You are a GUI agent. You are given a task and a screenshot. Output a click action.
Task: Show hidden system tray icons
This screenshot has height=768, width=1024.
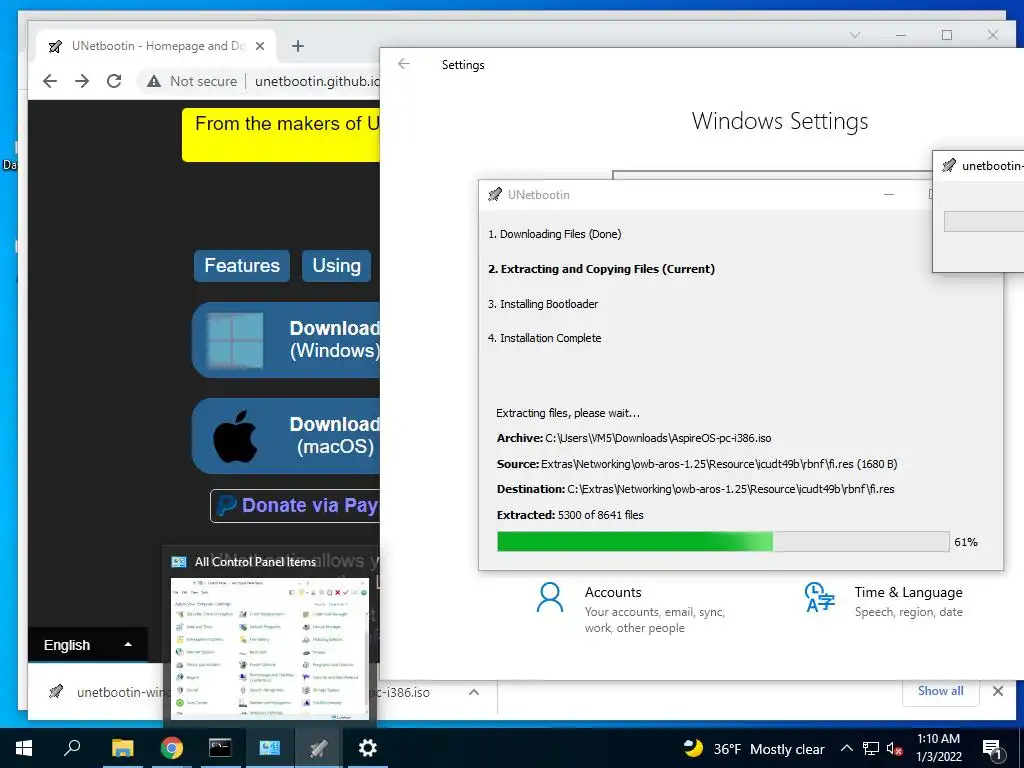pos(846,748)
